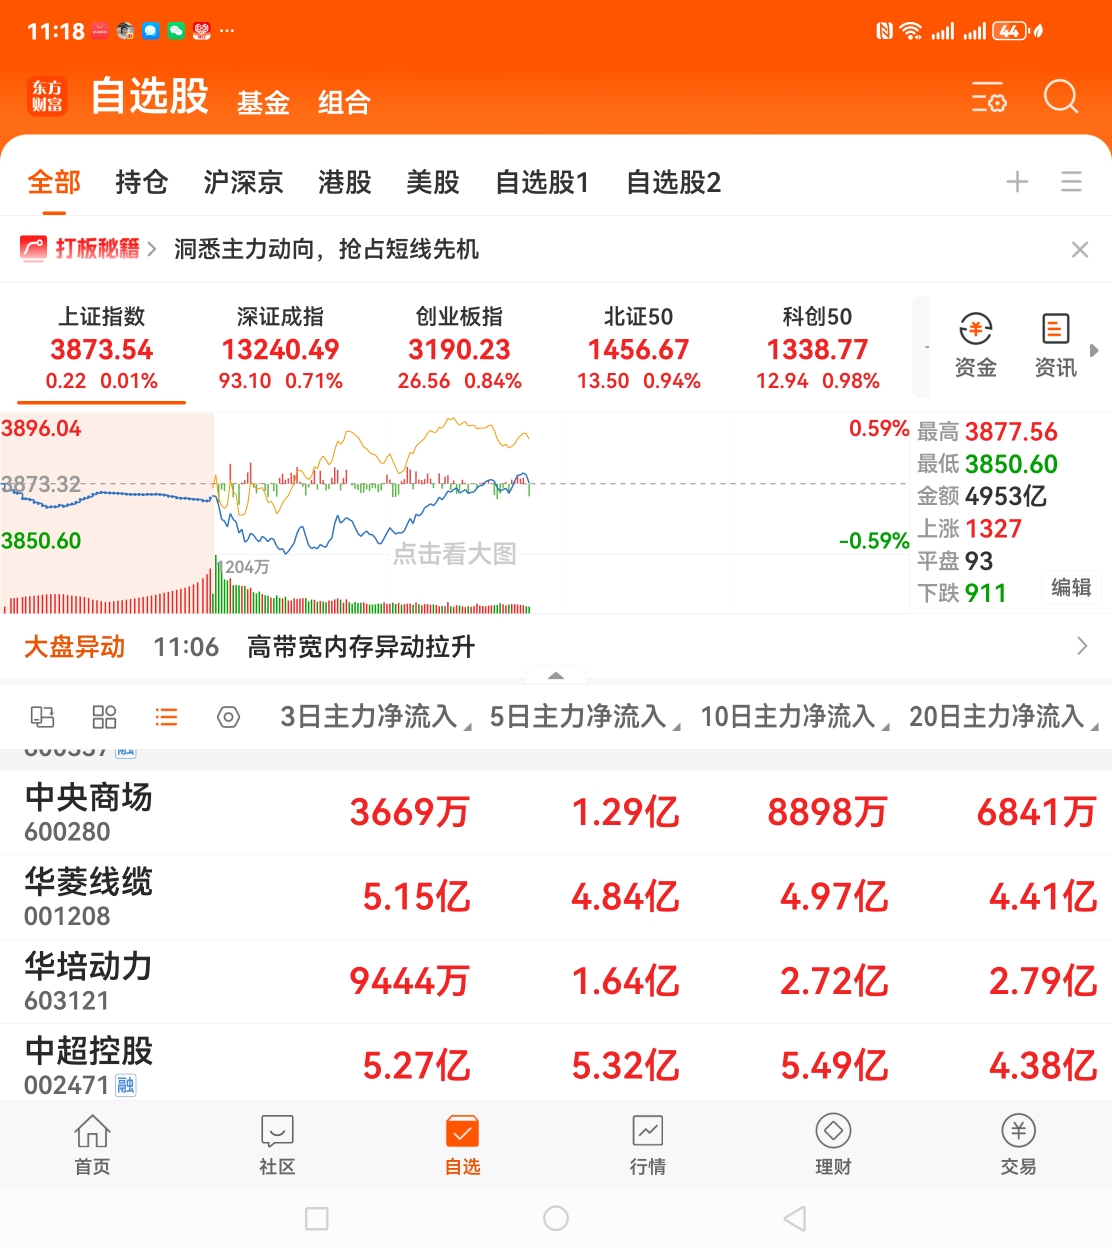The height and width of the screenshot is (1248, 1112).
Task: Select the 科创50 index card
Action: click(x=817, y=349)
